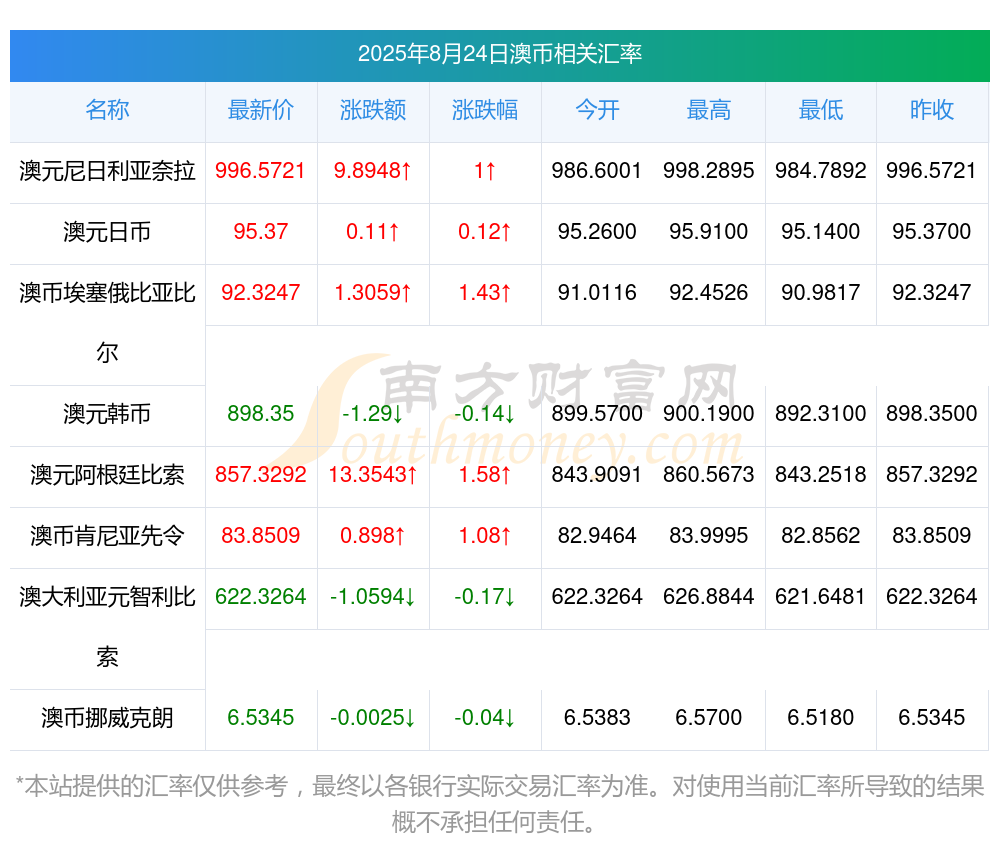This screenshot has height=853, width=1000.
Task: Click change percent 0.12↑
Action: pos(485,231)
